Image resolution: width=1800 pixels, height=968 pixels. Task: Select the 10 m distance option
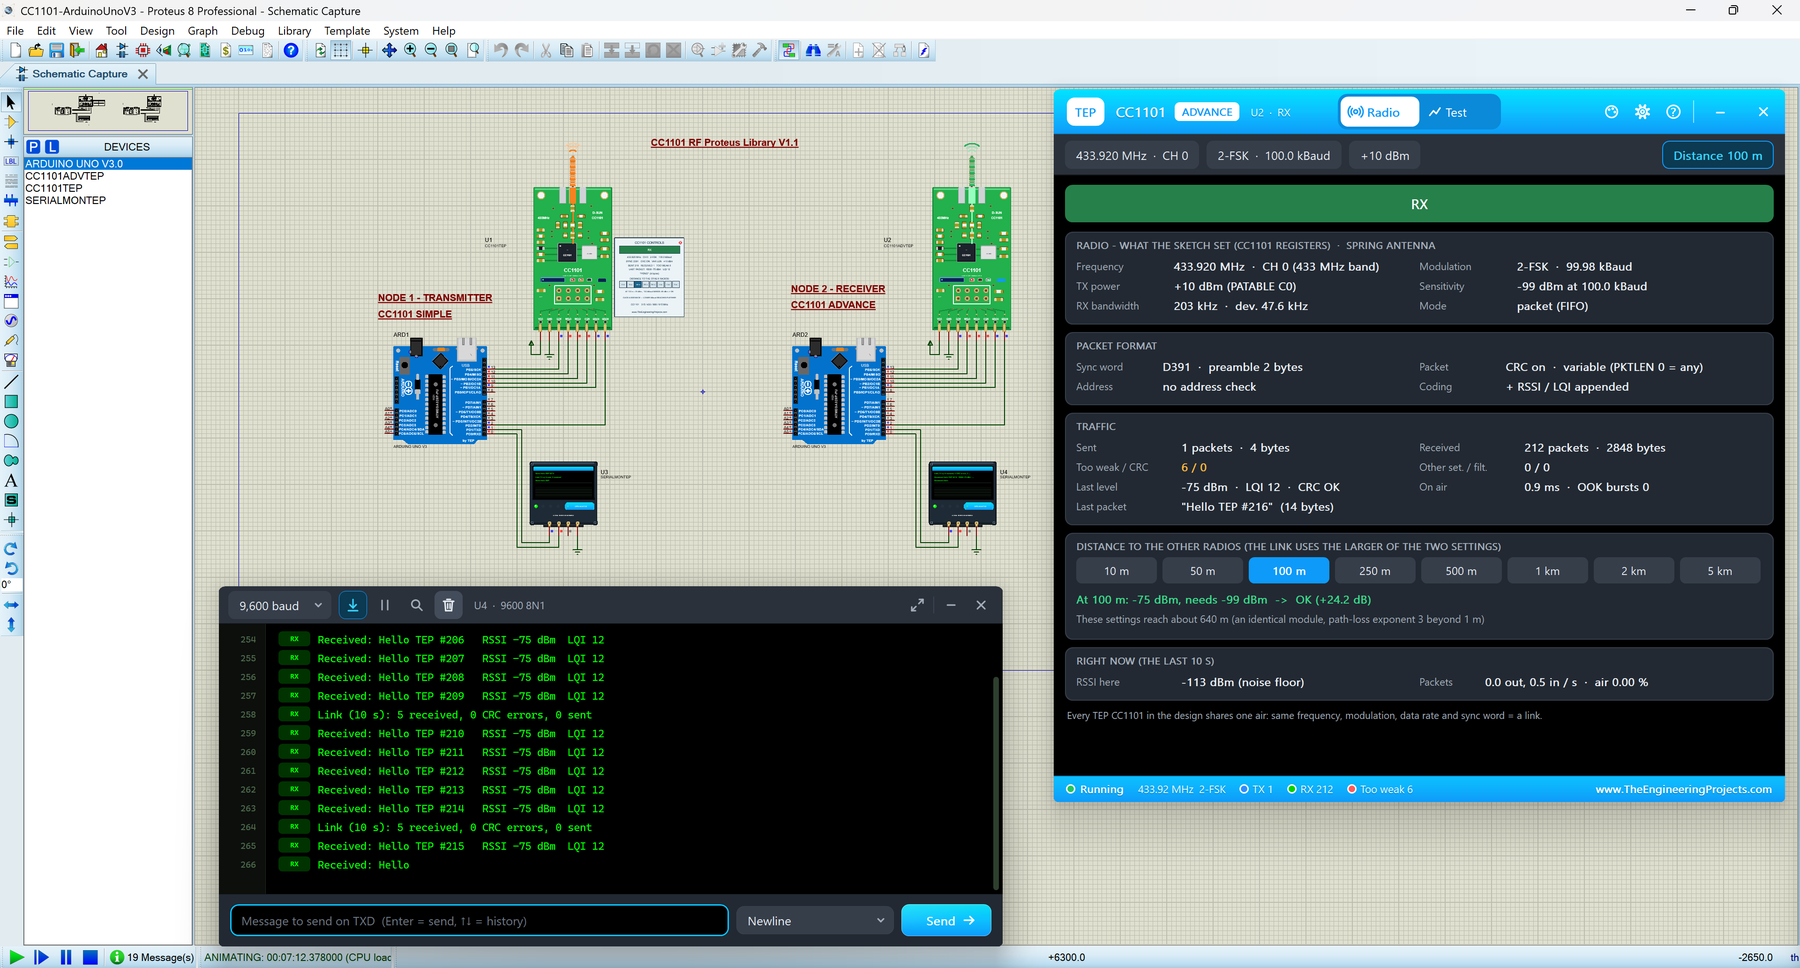click(1116, 571)
